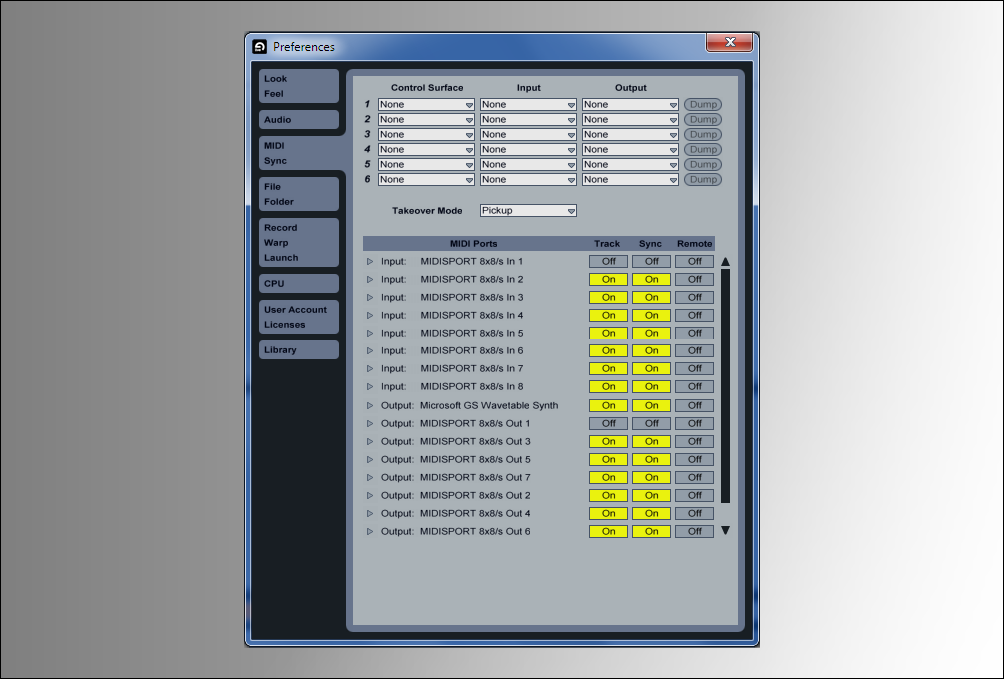Enable Remote for Microsoft GS Wavetable Synth

point(694,406)
